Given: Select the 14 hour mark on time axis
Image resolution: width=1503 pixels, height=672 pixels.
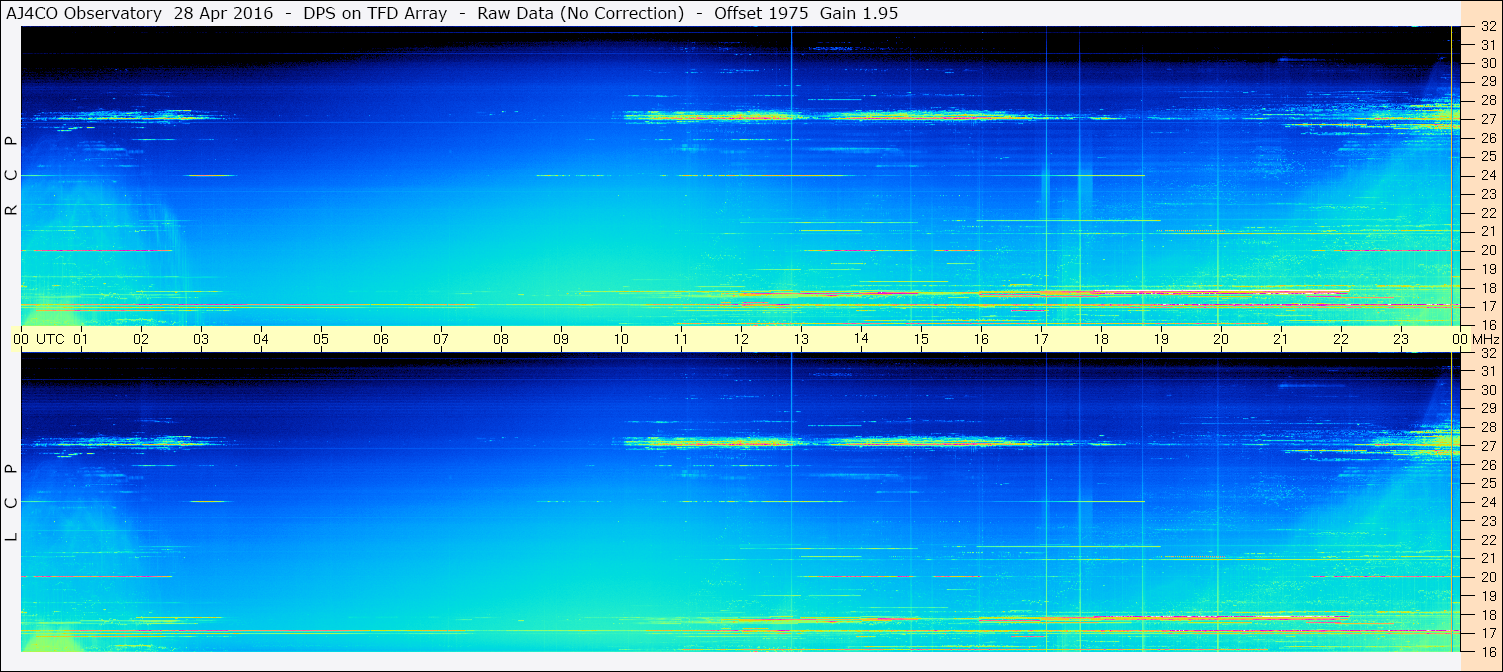Looking at the screenshot, I should click(861, 339).
